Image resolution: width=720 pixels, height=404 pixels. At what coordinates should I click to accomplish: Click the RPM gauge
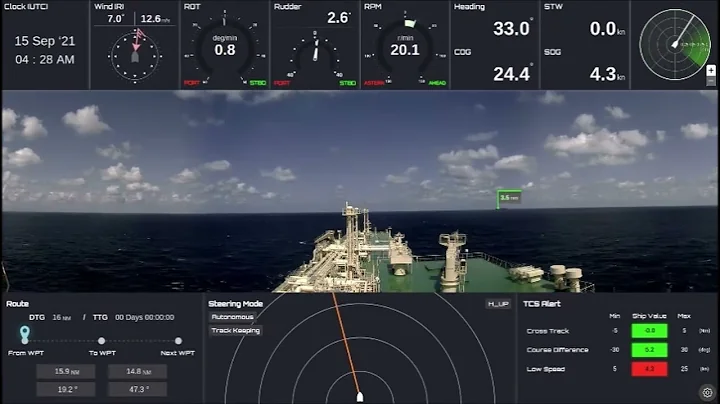[x=405, y=48]
